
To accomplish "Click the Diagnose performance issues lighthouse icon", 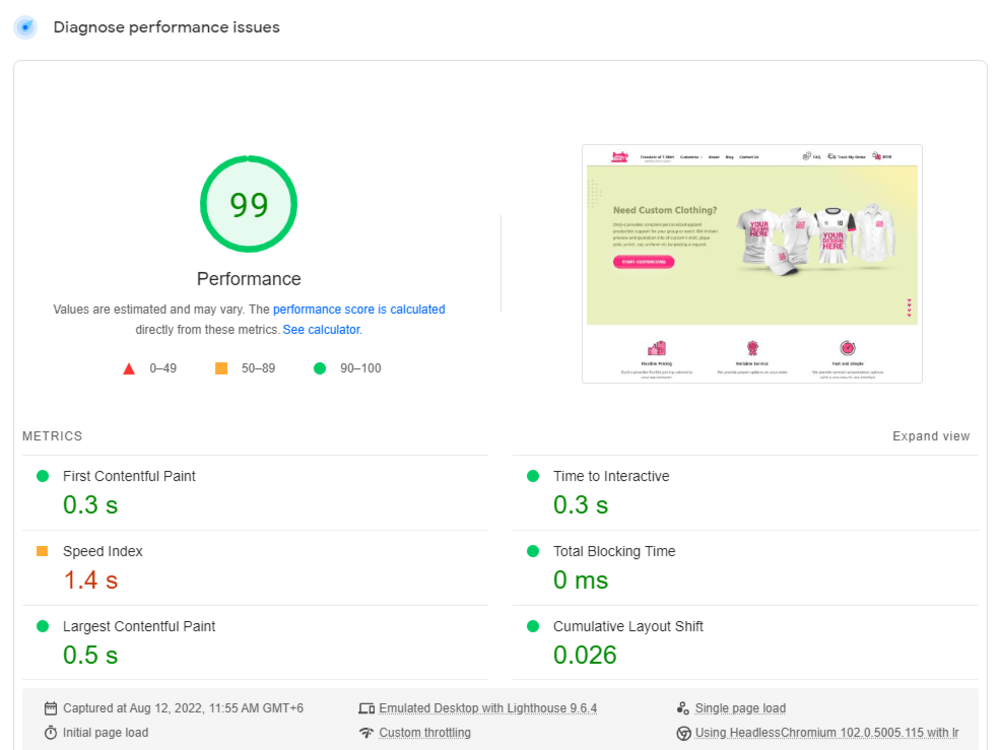I will click(26, 27).
